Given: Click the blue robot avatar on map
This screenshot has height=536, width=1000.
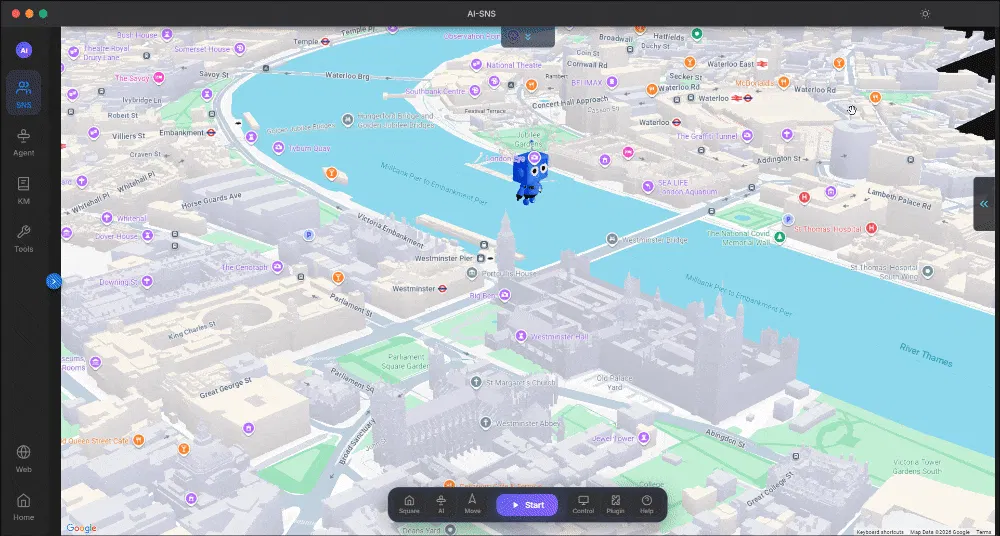Looking at the screenshot, I should tap(530, 178).
